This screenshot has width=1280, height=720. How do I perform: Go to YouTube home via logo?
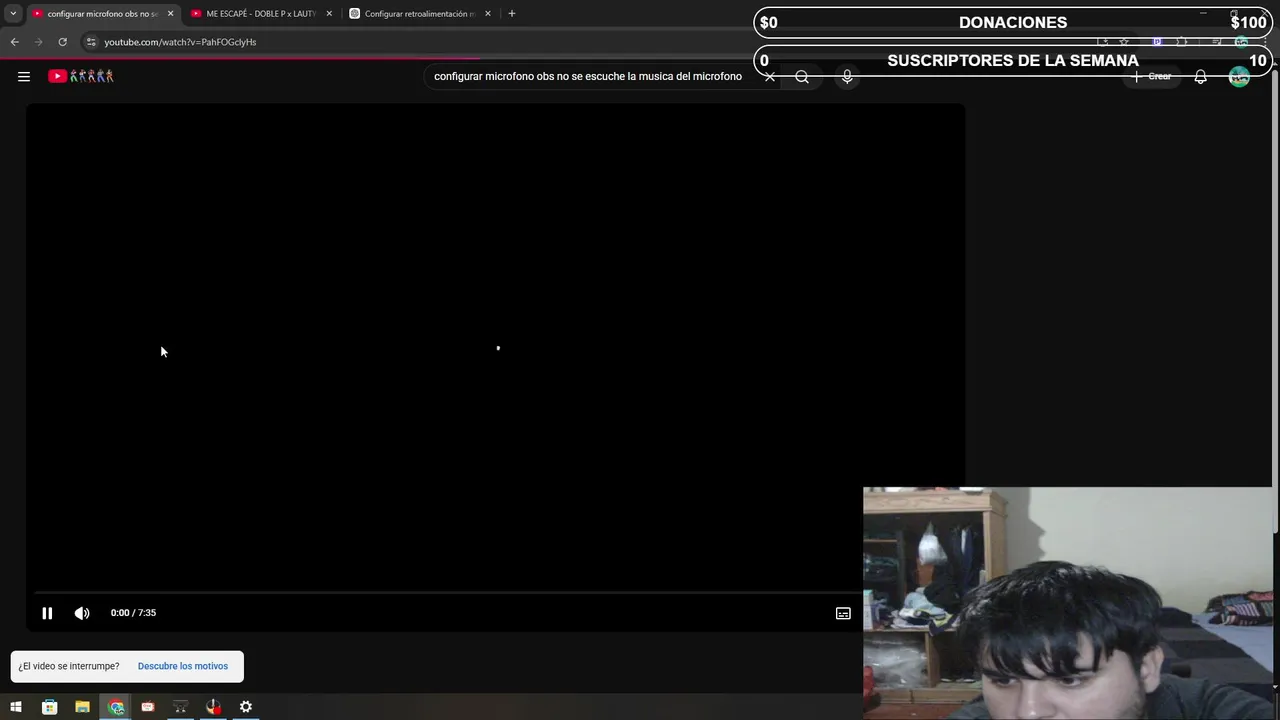[x=81, y=76]
